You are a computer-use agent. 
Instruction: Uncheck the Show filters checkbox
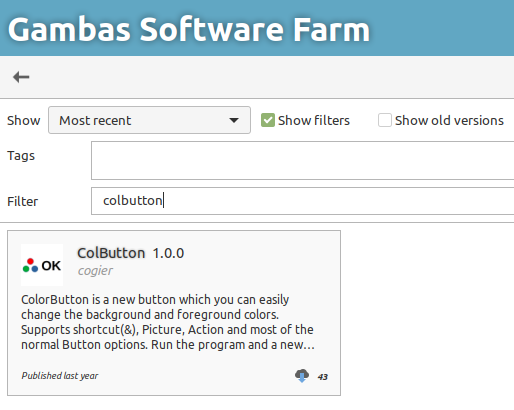click(268, 120)
